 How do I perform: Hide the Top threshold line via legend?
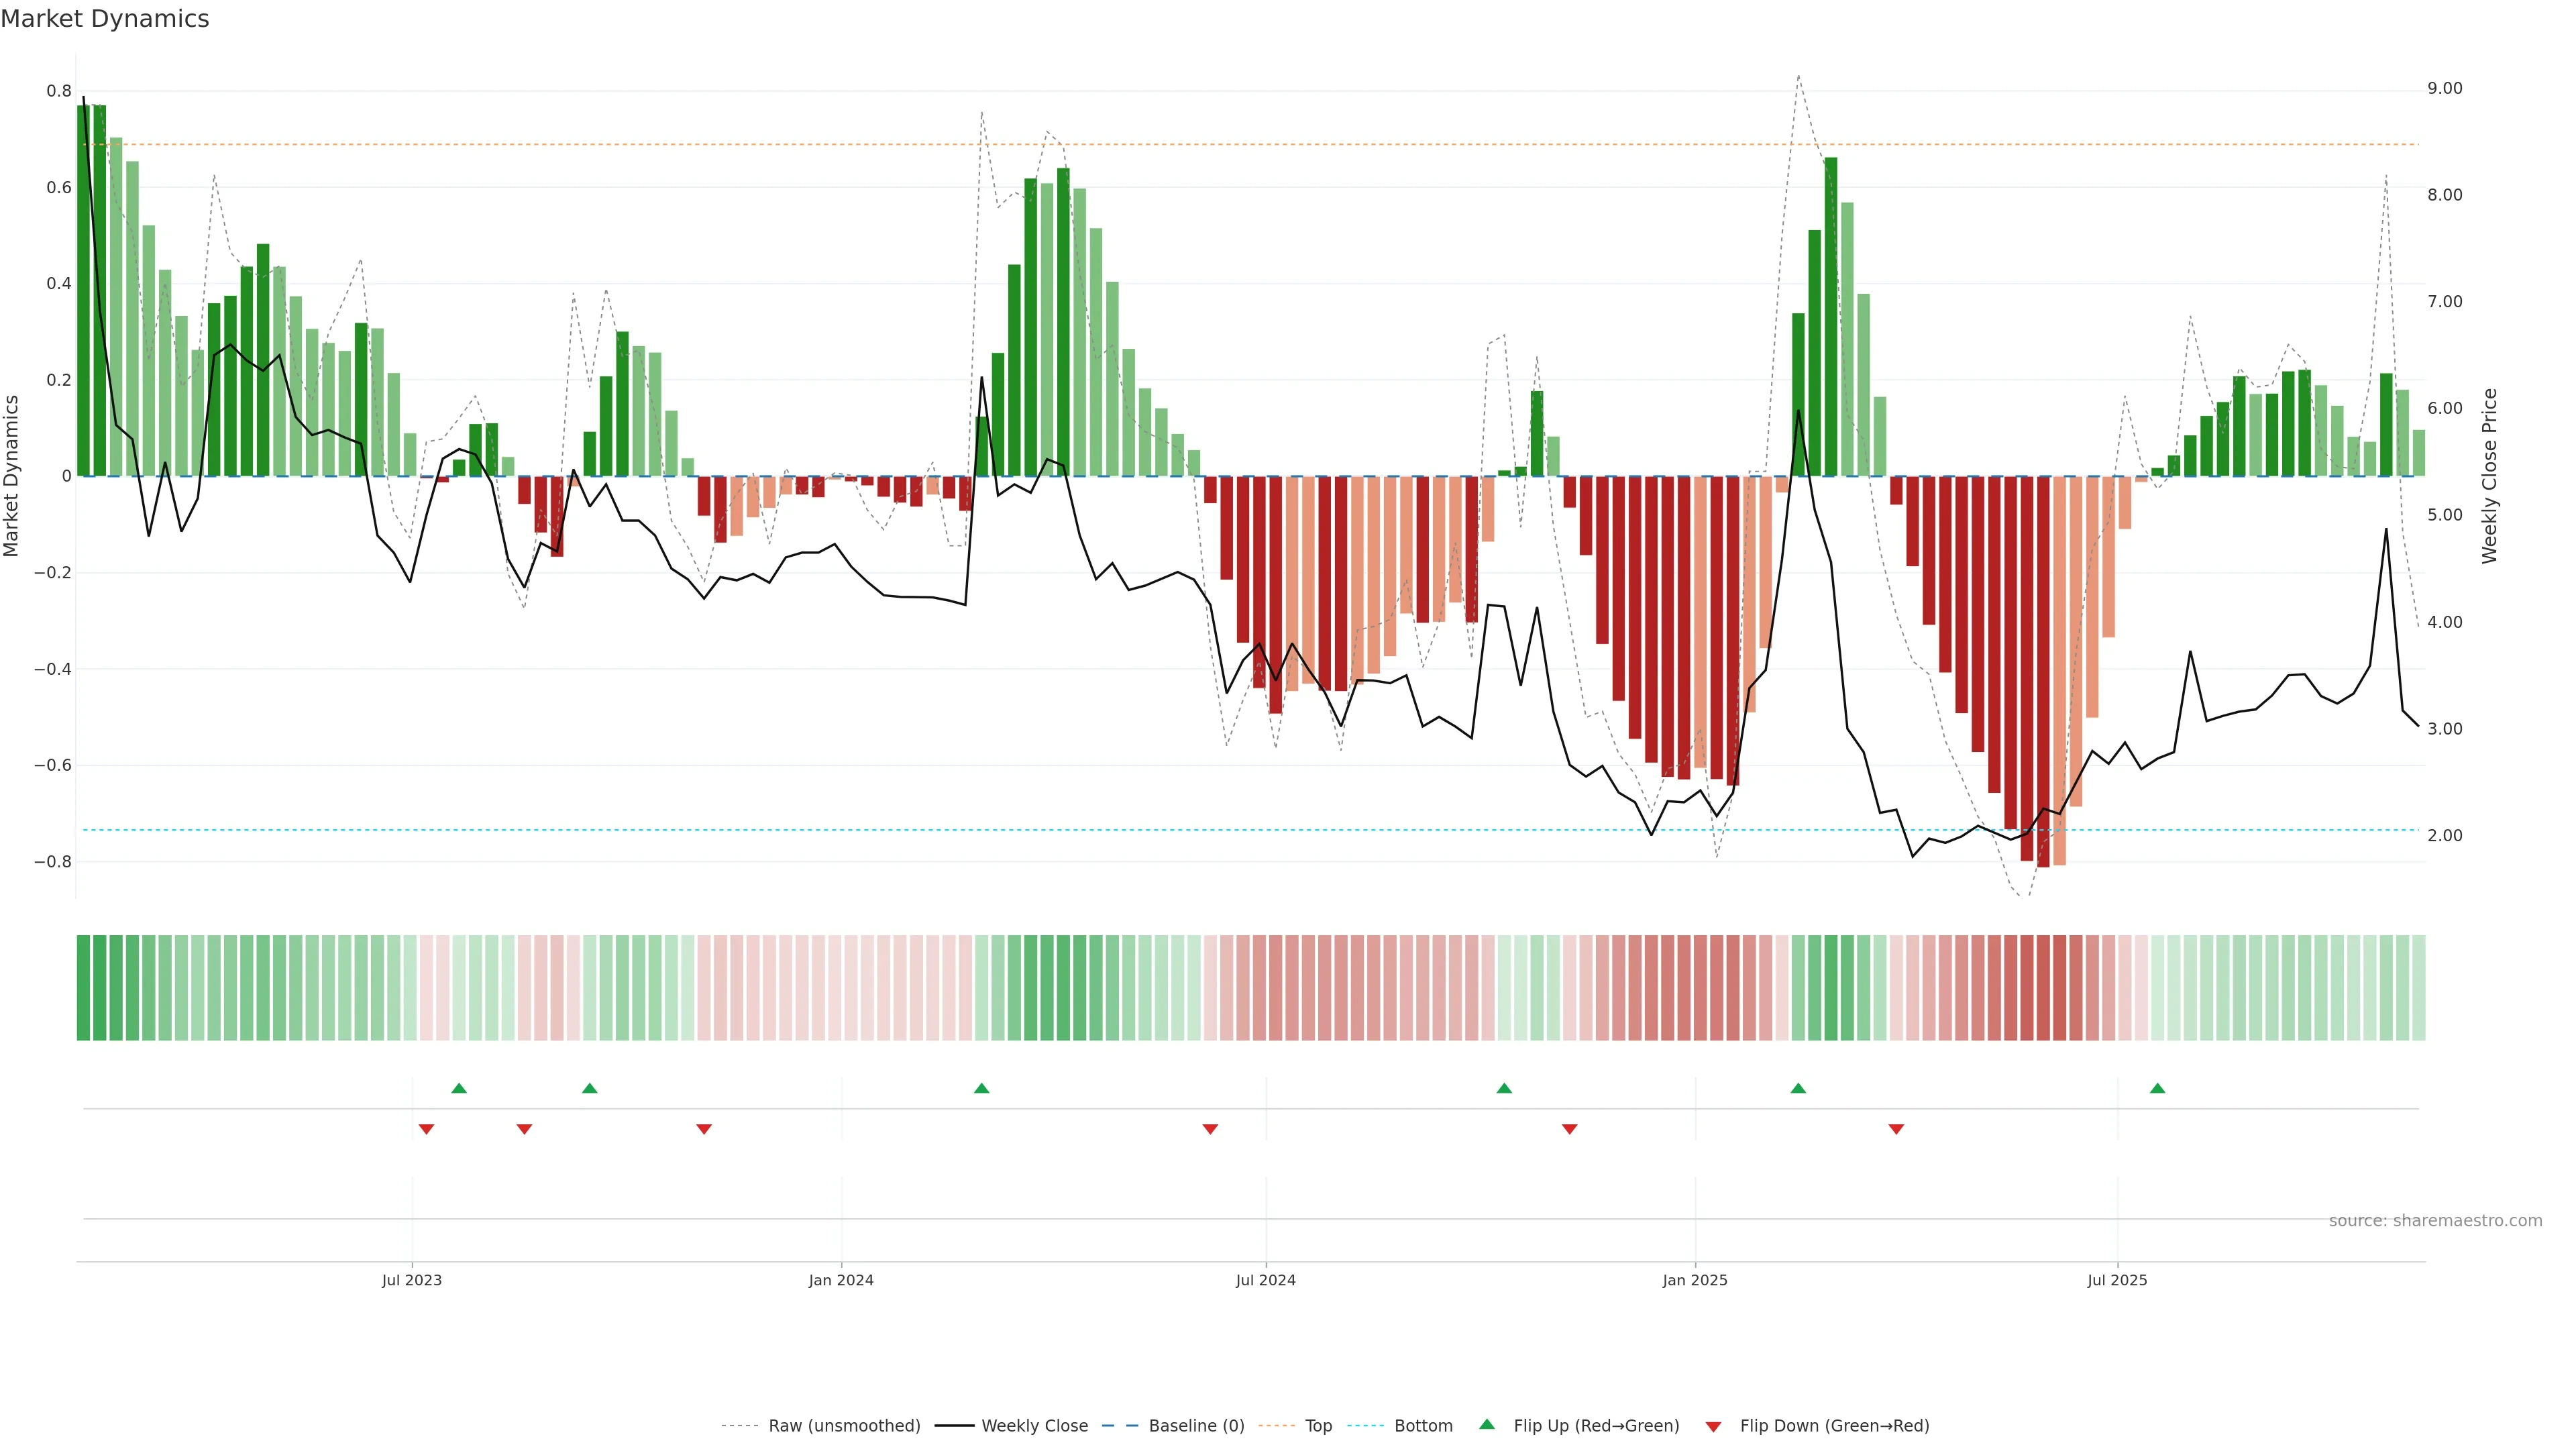click(x=1318, y=1426)
